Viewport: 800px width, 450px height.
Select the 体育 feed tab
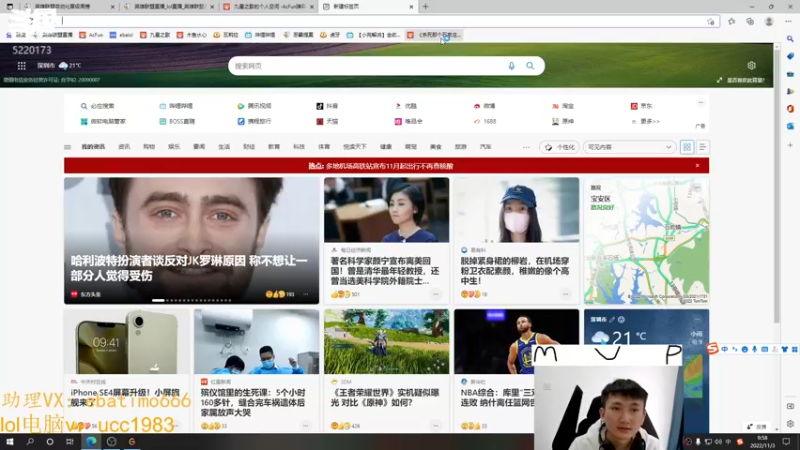tap(324, 147)
